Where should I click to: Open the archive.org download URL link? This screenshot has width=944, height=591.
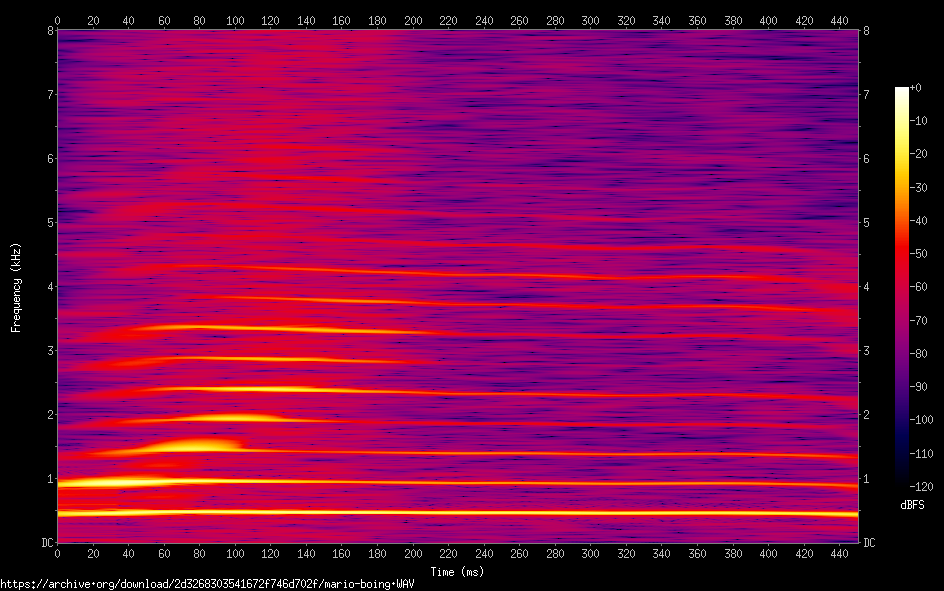coord(207,584)
